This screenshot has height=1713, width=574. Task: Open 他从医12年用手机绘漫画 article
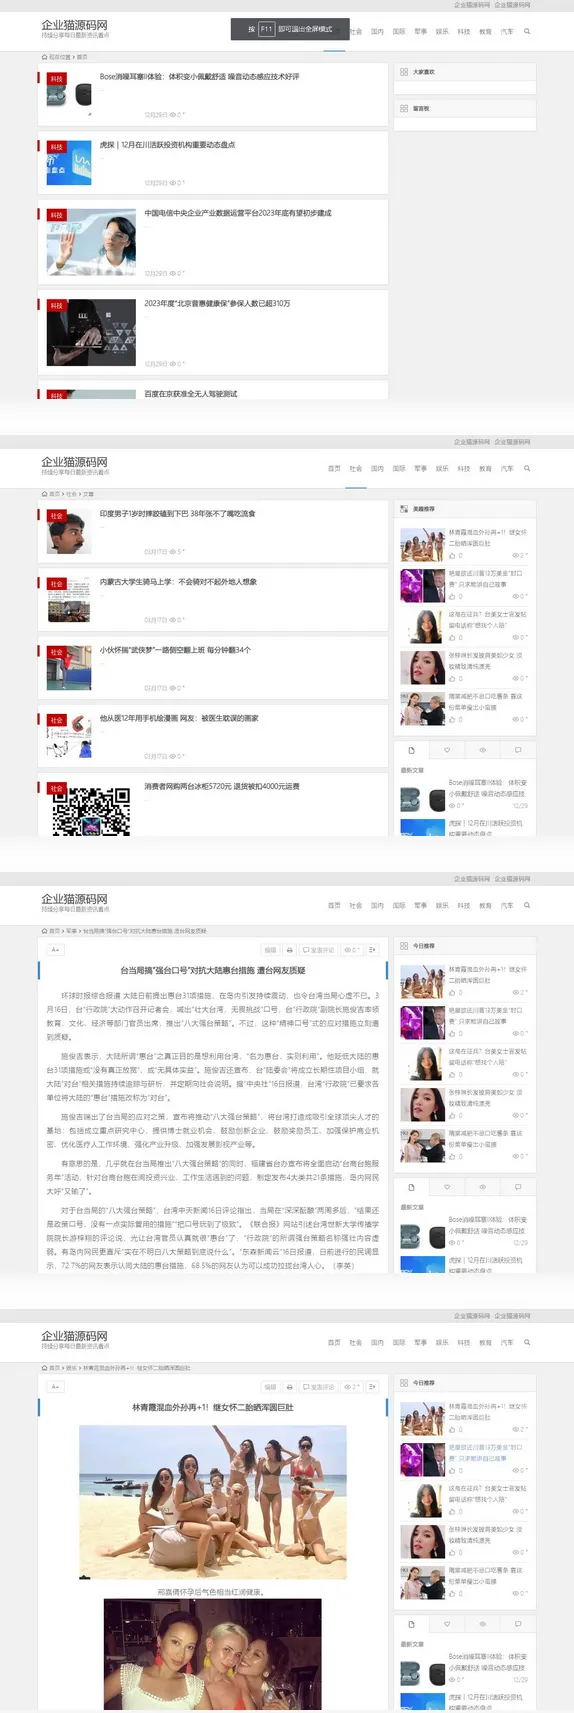[x=179, y=718]
